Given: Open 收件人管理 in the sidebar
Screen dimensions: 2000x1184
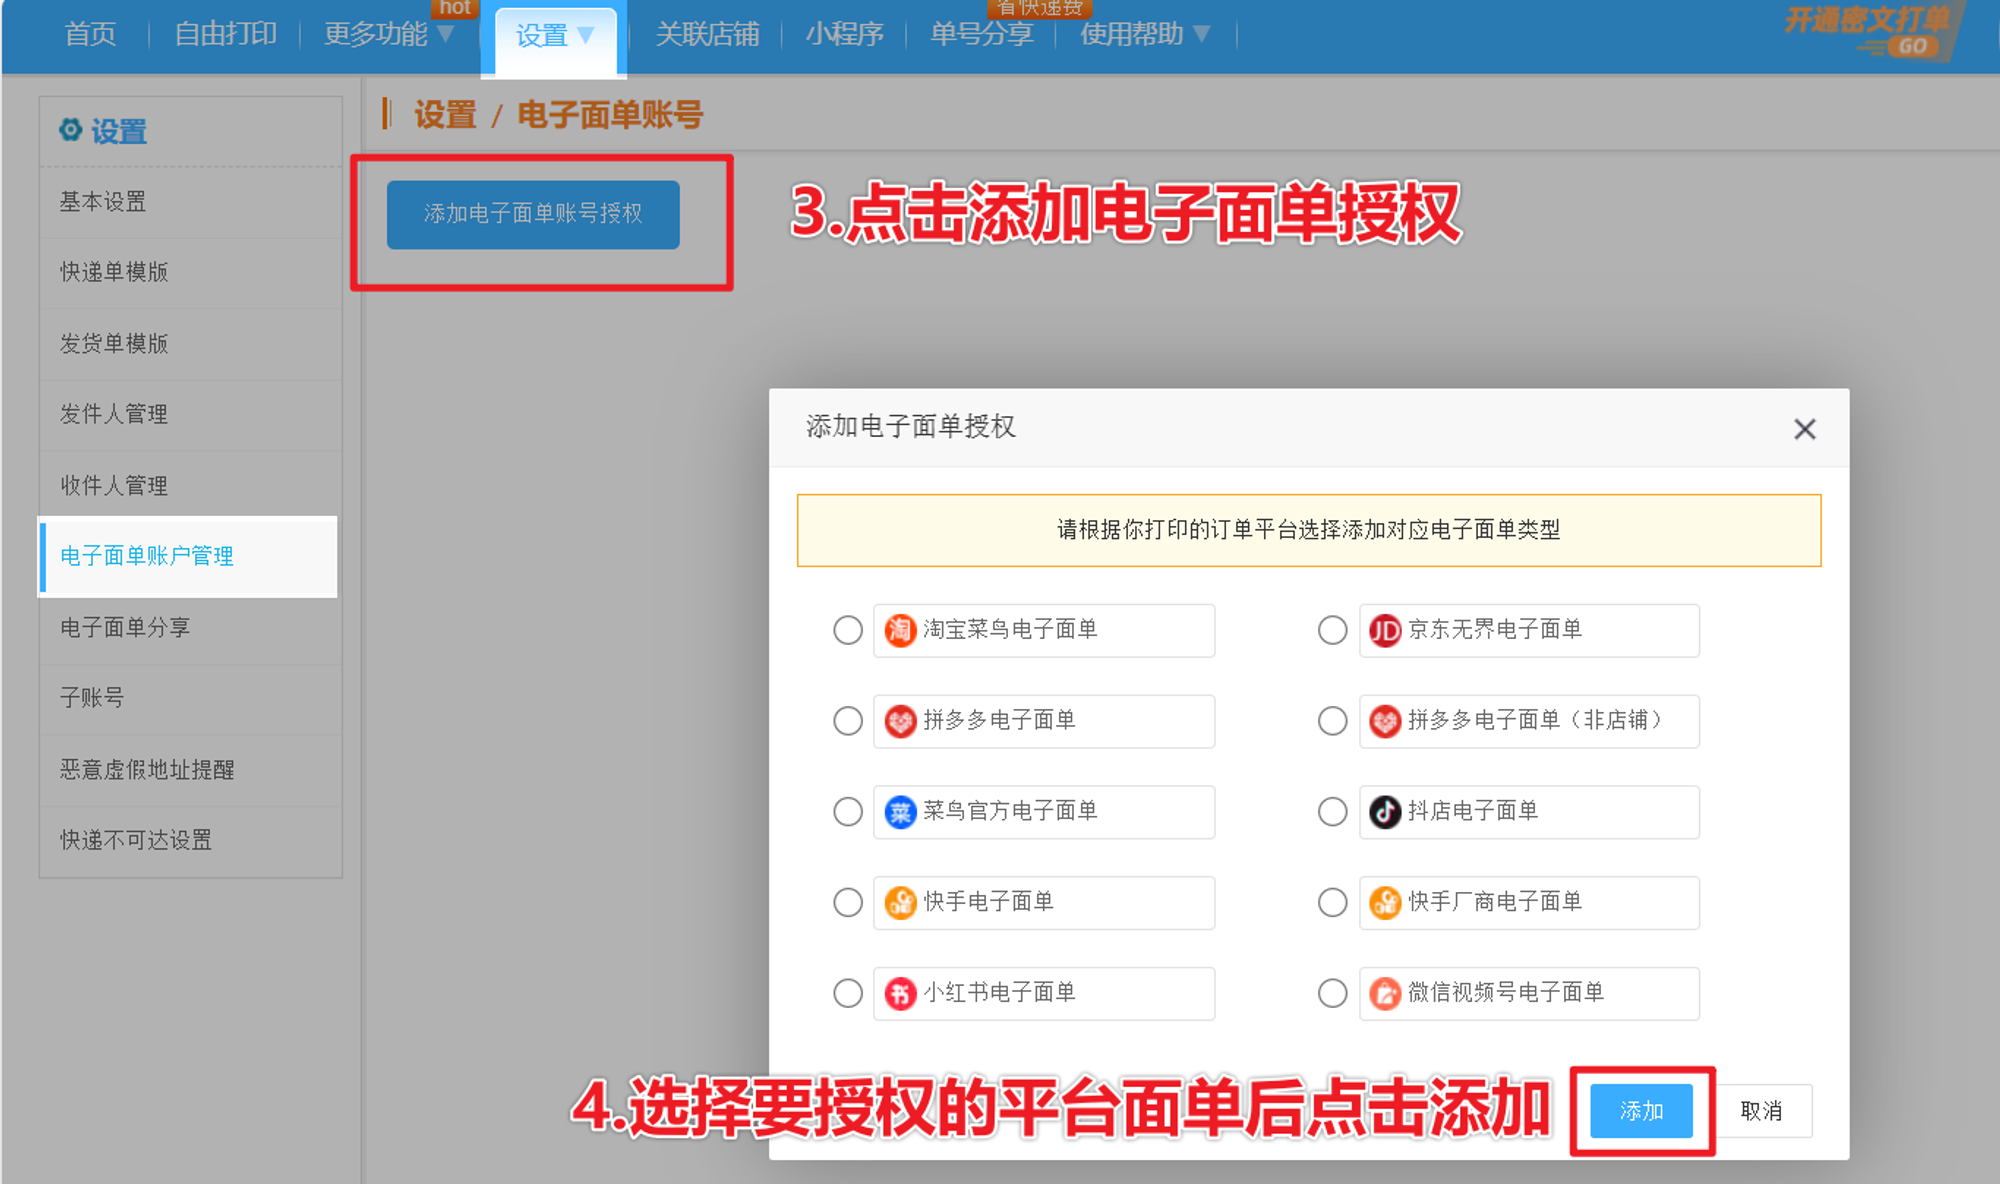Looking at the screenshot, I should [190, 486].
